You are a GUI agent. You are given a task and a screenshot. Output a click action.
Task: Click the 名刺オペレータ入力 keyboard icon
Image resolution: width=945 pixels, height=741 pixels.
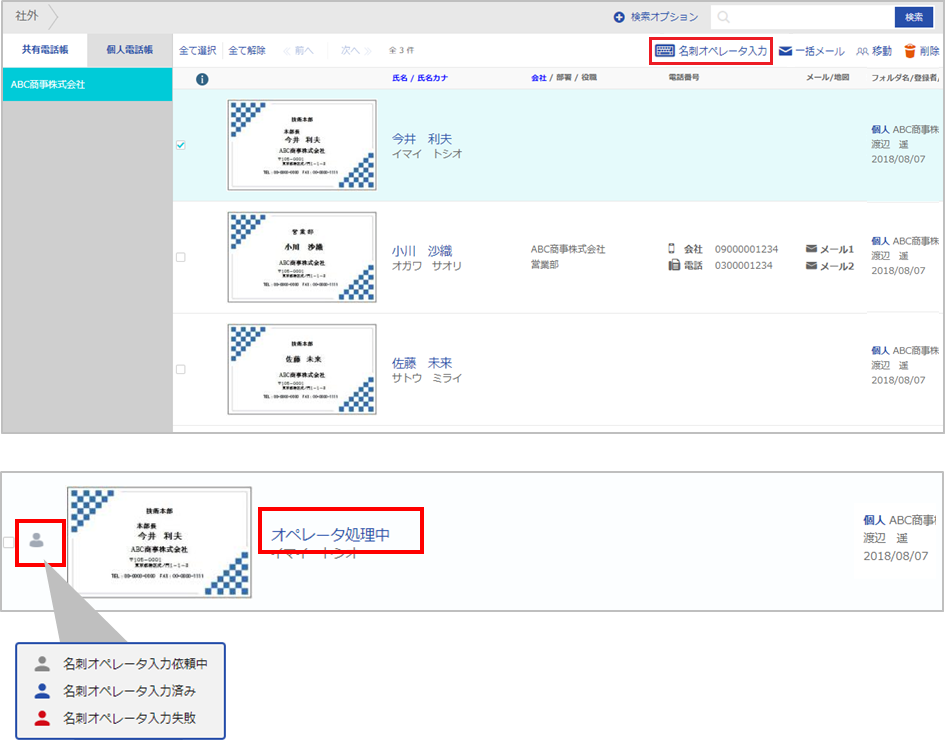[x=665, y=50]
